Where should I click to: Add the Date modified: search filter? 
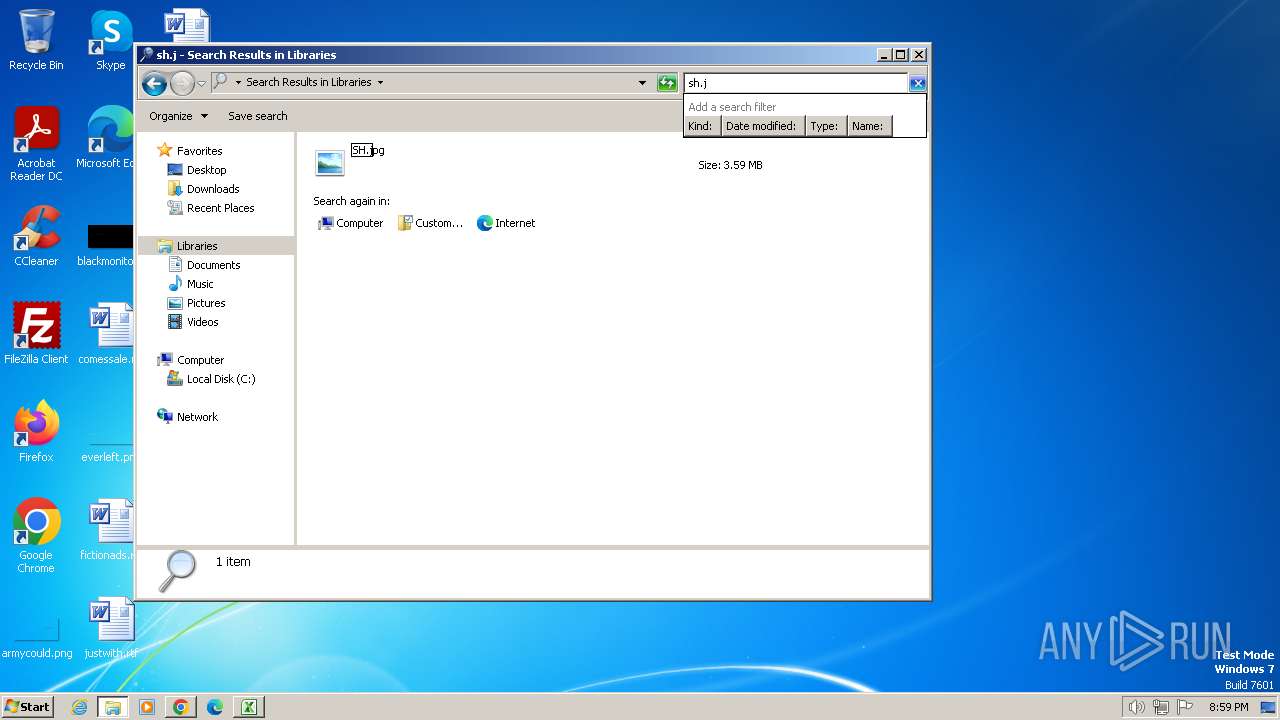[x=761, y=126]
